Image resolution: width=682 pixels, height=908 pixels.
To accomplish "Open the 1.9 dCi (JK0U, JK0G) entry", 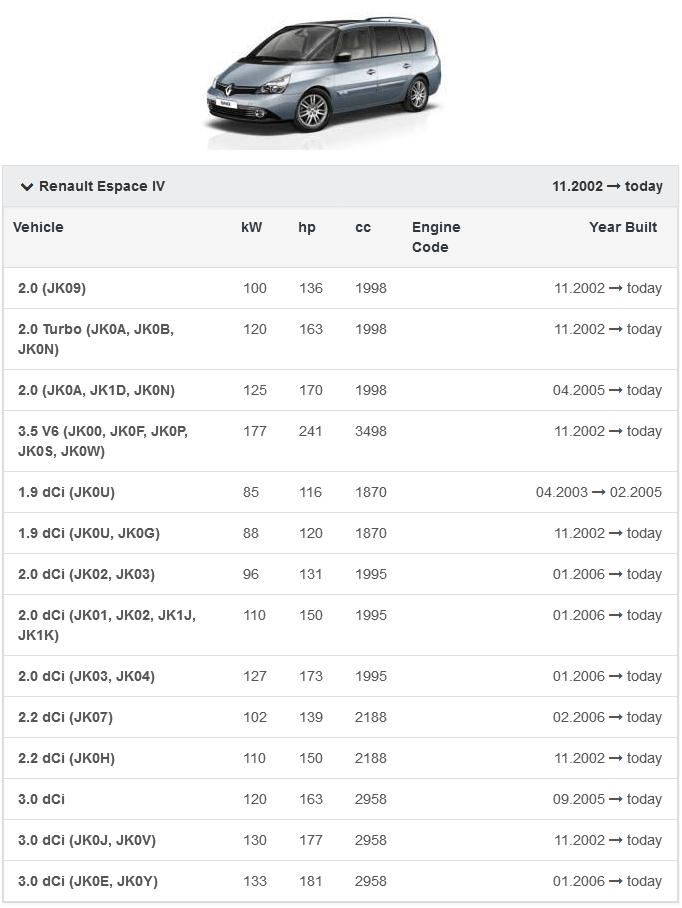I will click(88, 533).
